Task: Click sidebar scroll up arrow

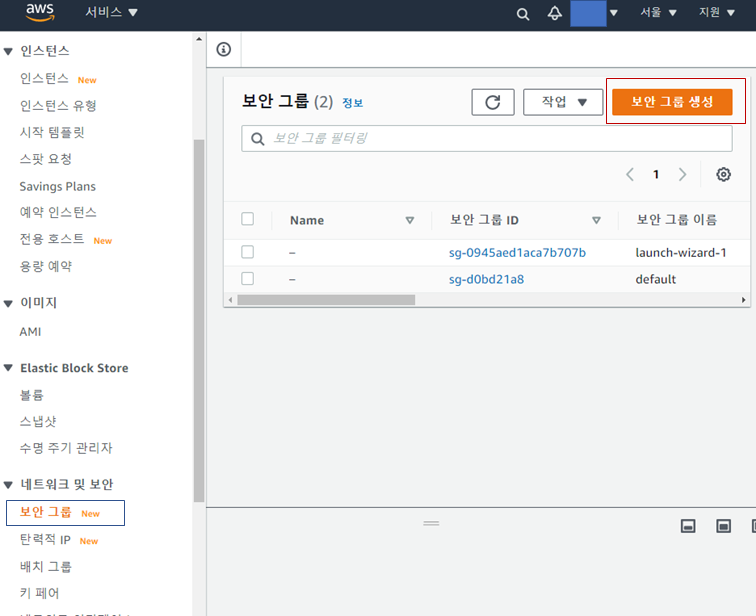Action: coord(199,39)
